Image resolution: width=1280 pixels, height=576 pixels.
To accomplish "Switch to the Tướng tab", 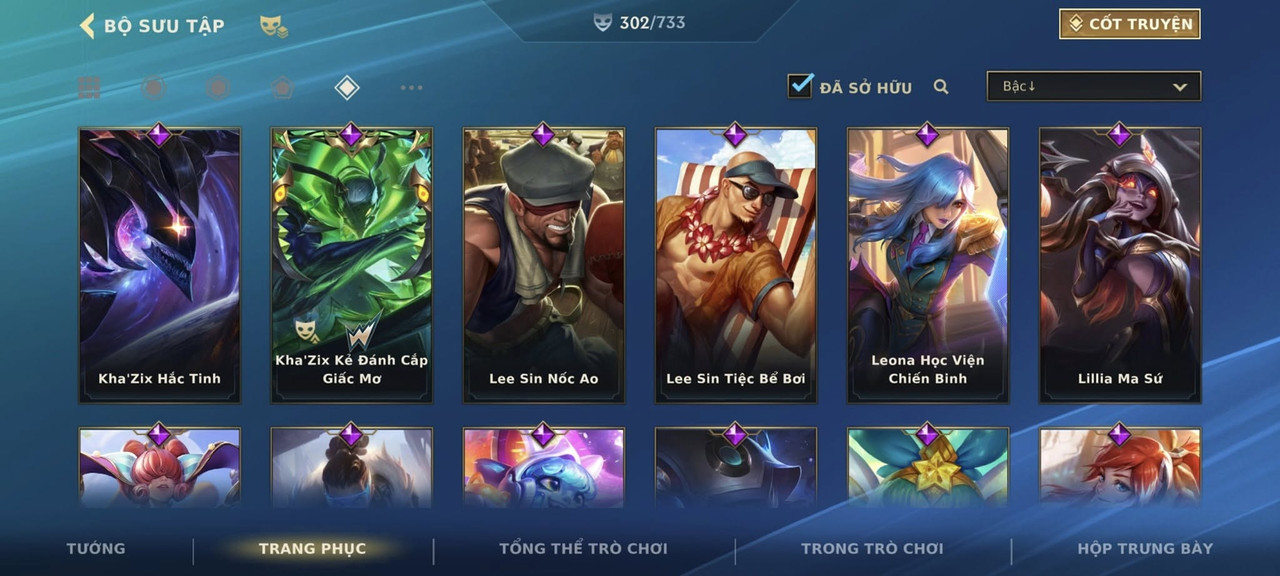I will point(96,548).
